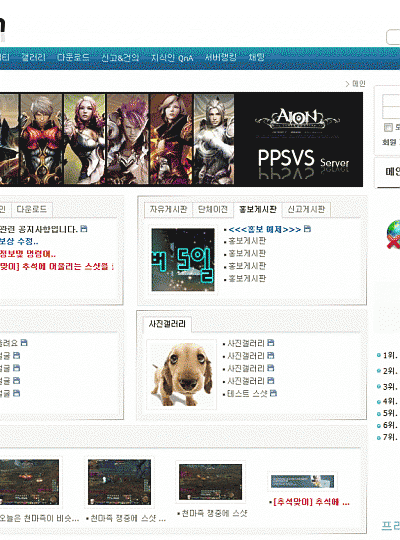Toggle the login checkbox in the sidebar
The image size is (400, 540).
coord(388,127)
